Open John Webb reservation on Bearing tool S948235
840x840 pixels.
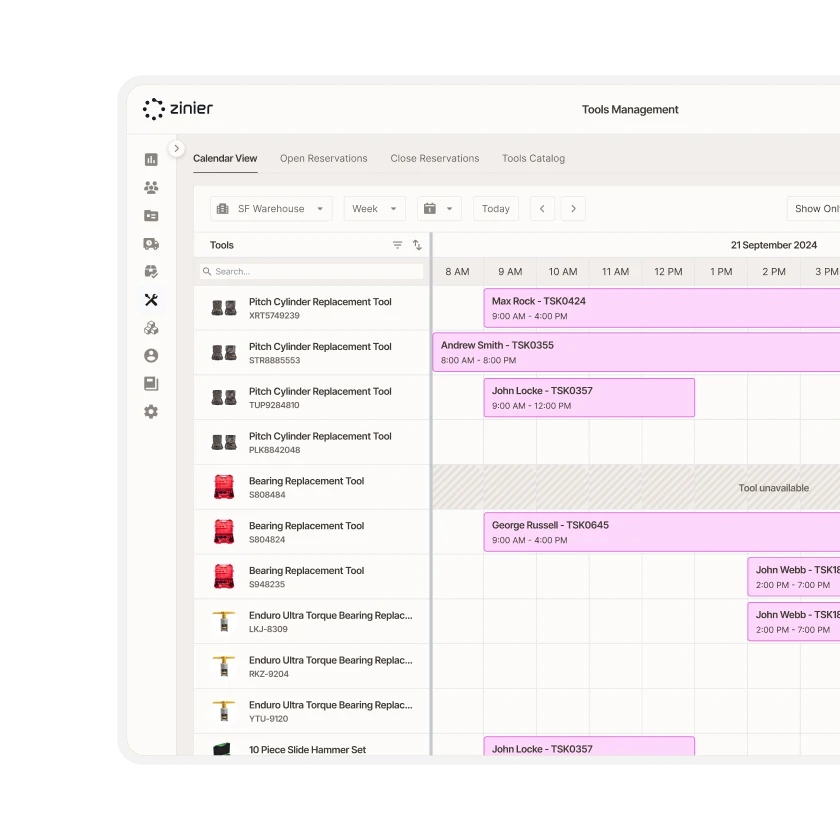[x=794, y=577]
